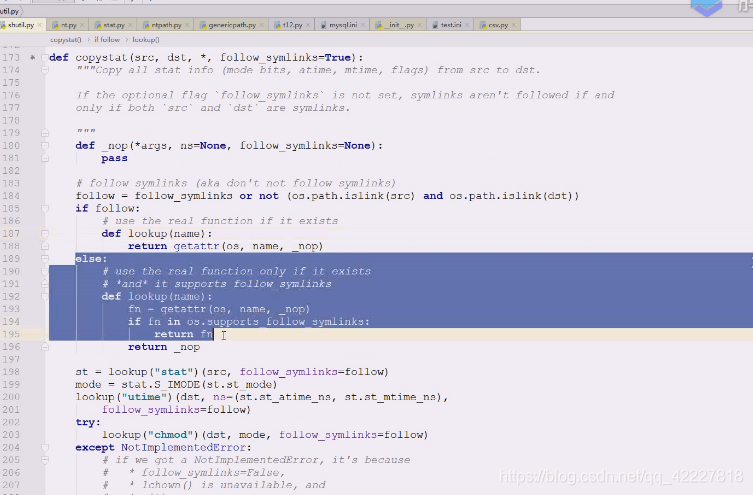Click 'getattr' on line 188
Image resolution: width=753 pixels, height=495 pixels.
click(x=196, y=246)
